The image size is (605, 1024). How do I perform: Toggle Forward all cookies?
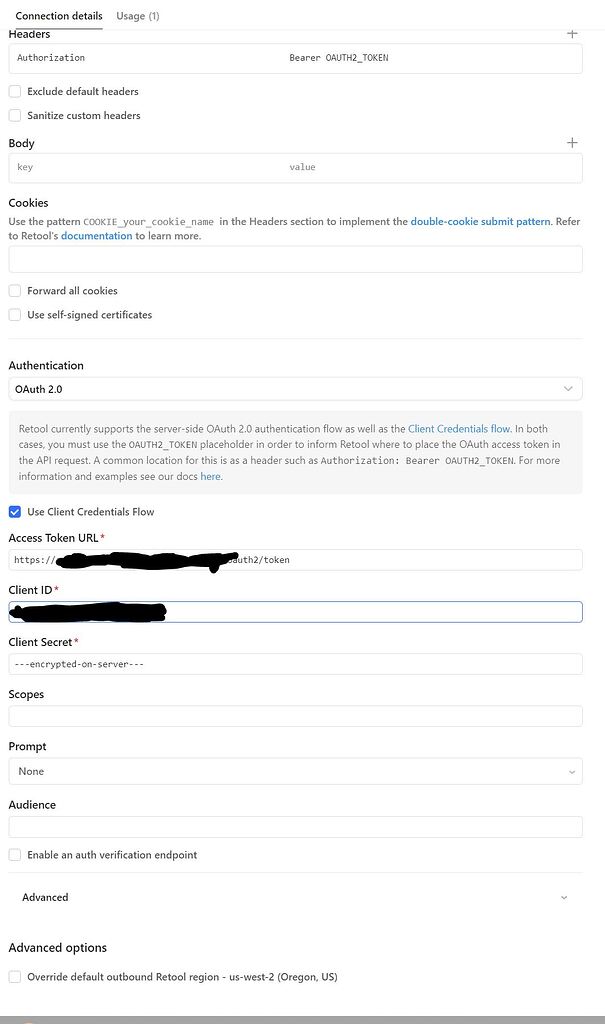pyautogui.click(x=14, y=290)
